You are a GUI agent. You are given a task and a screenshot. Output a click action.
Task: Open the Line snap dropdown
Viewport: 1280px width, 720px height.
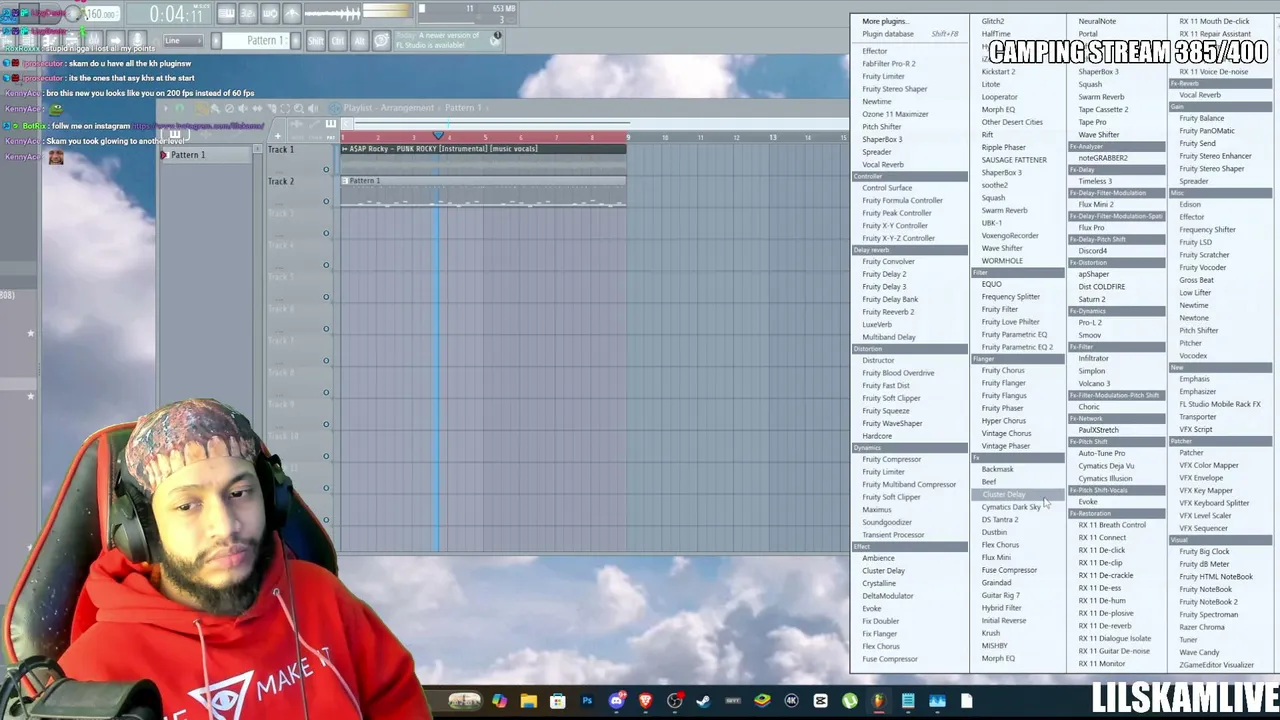[x=184, y=40]
